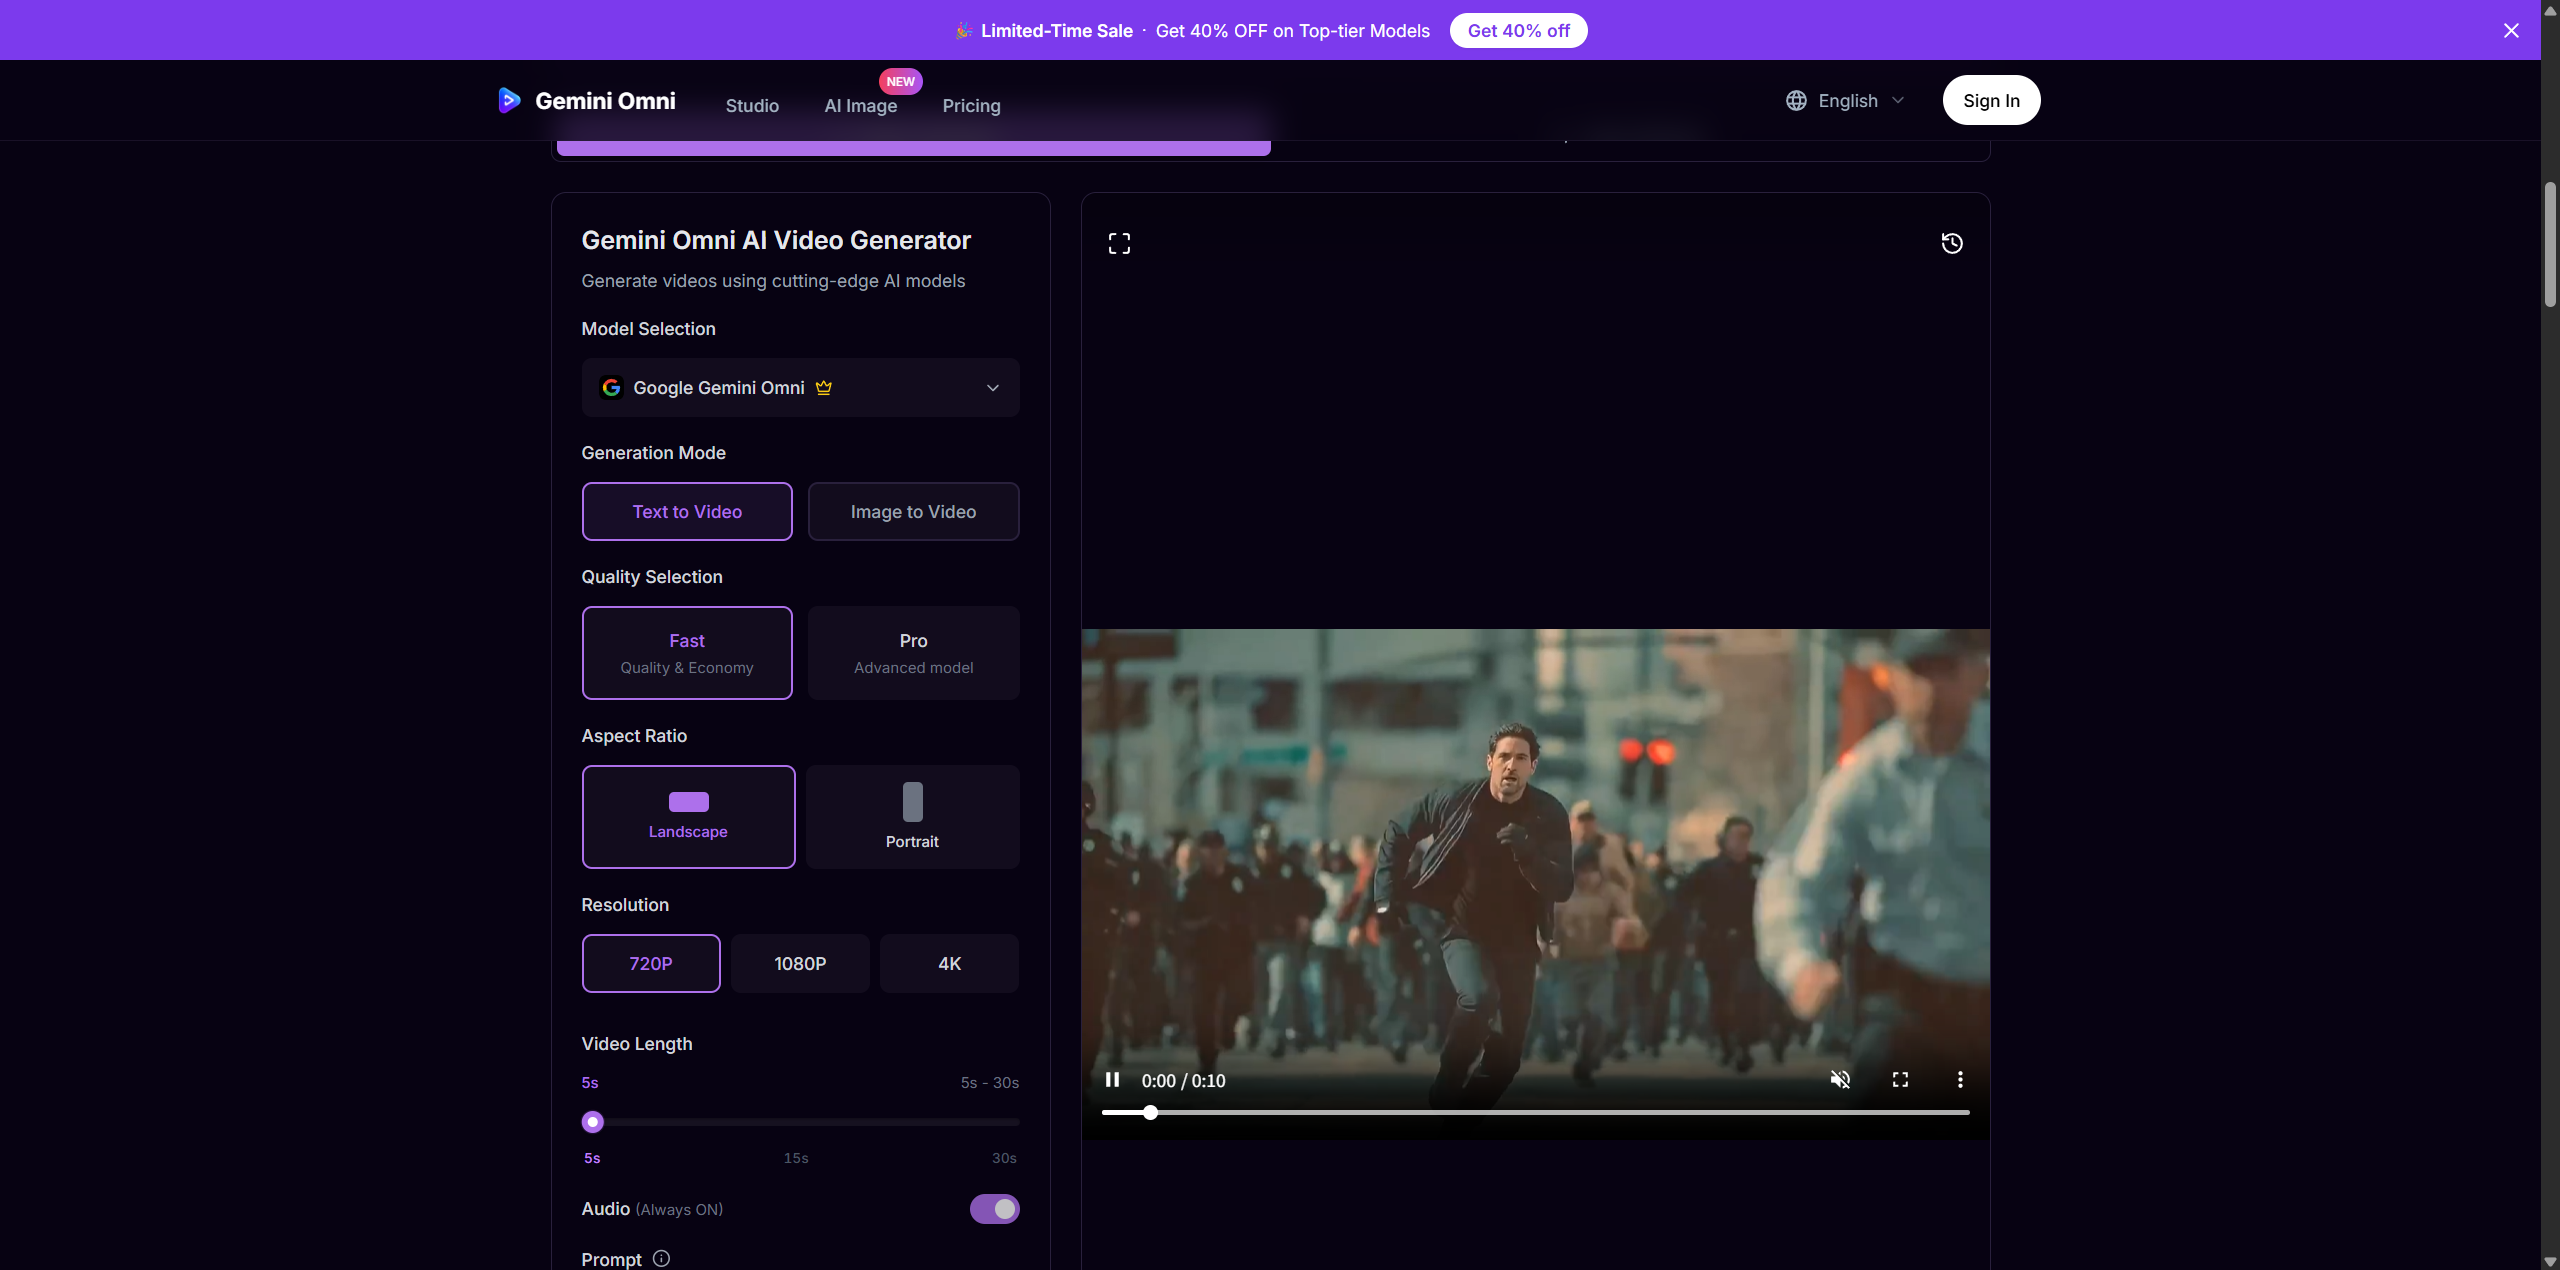Click the Get 40% off button
Image resolution: width=2560 pixels, height=1270 pixels.
click(1518, 31)
